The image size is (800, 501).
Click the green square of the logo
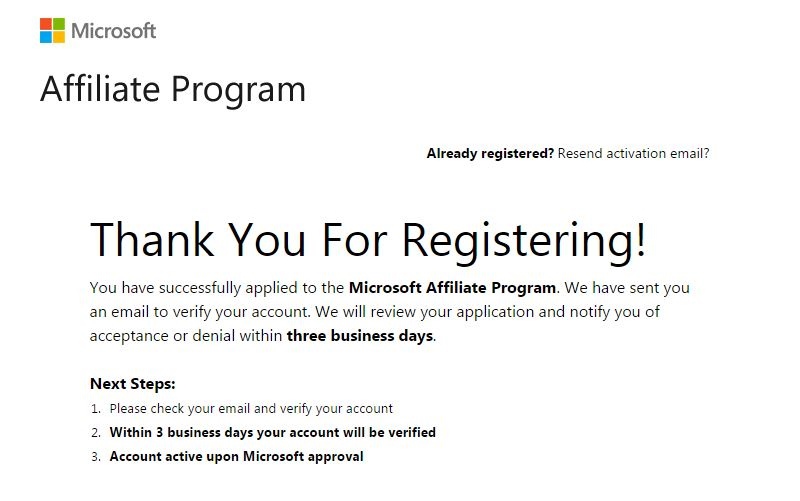tap(59, 24)
